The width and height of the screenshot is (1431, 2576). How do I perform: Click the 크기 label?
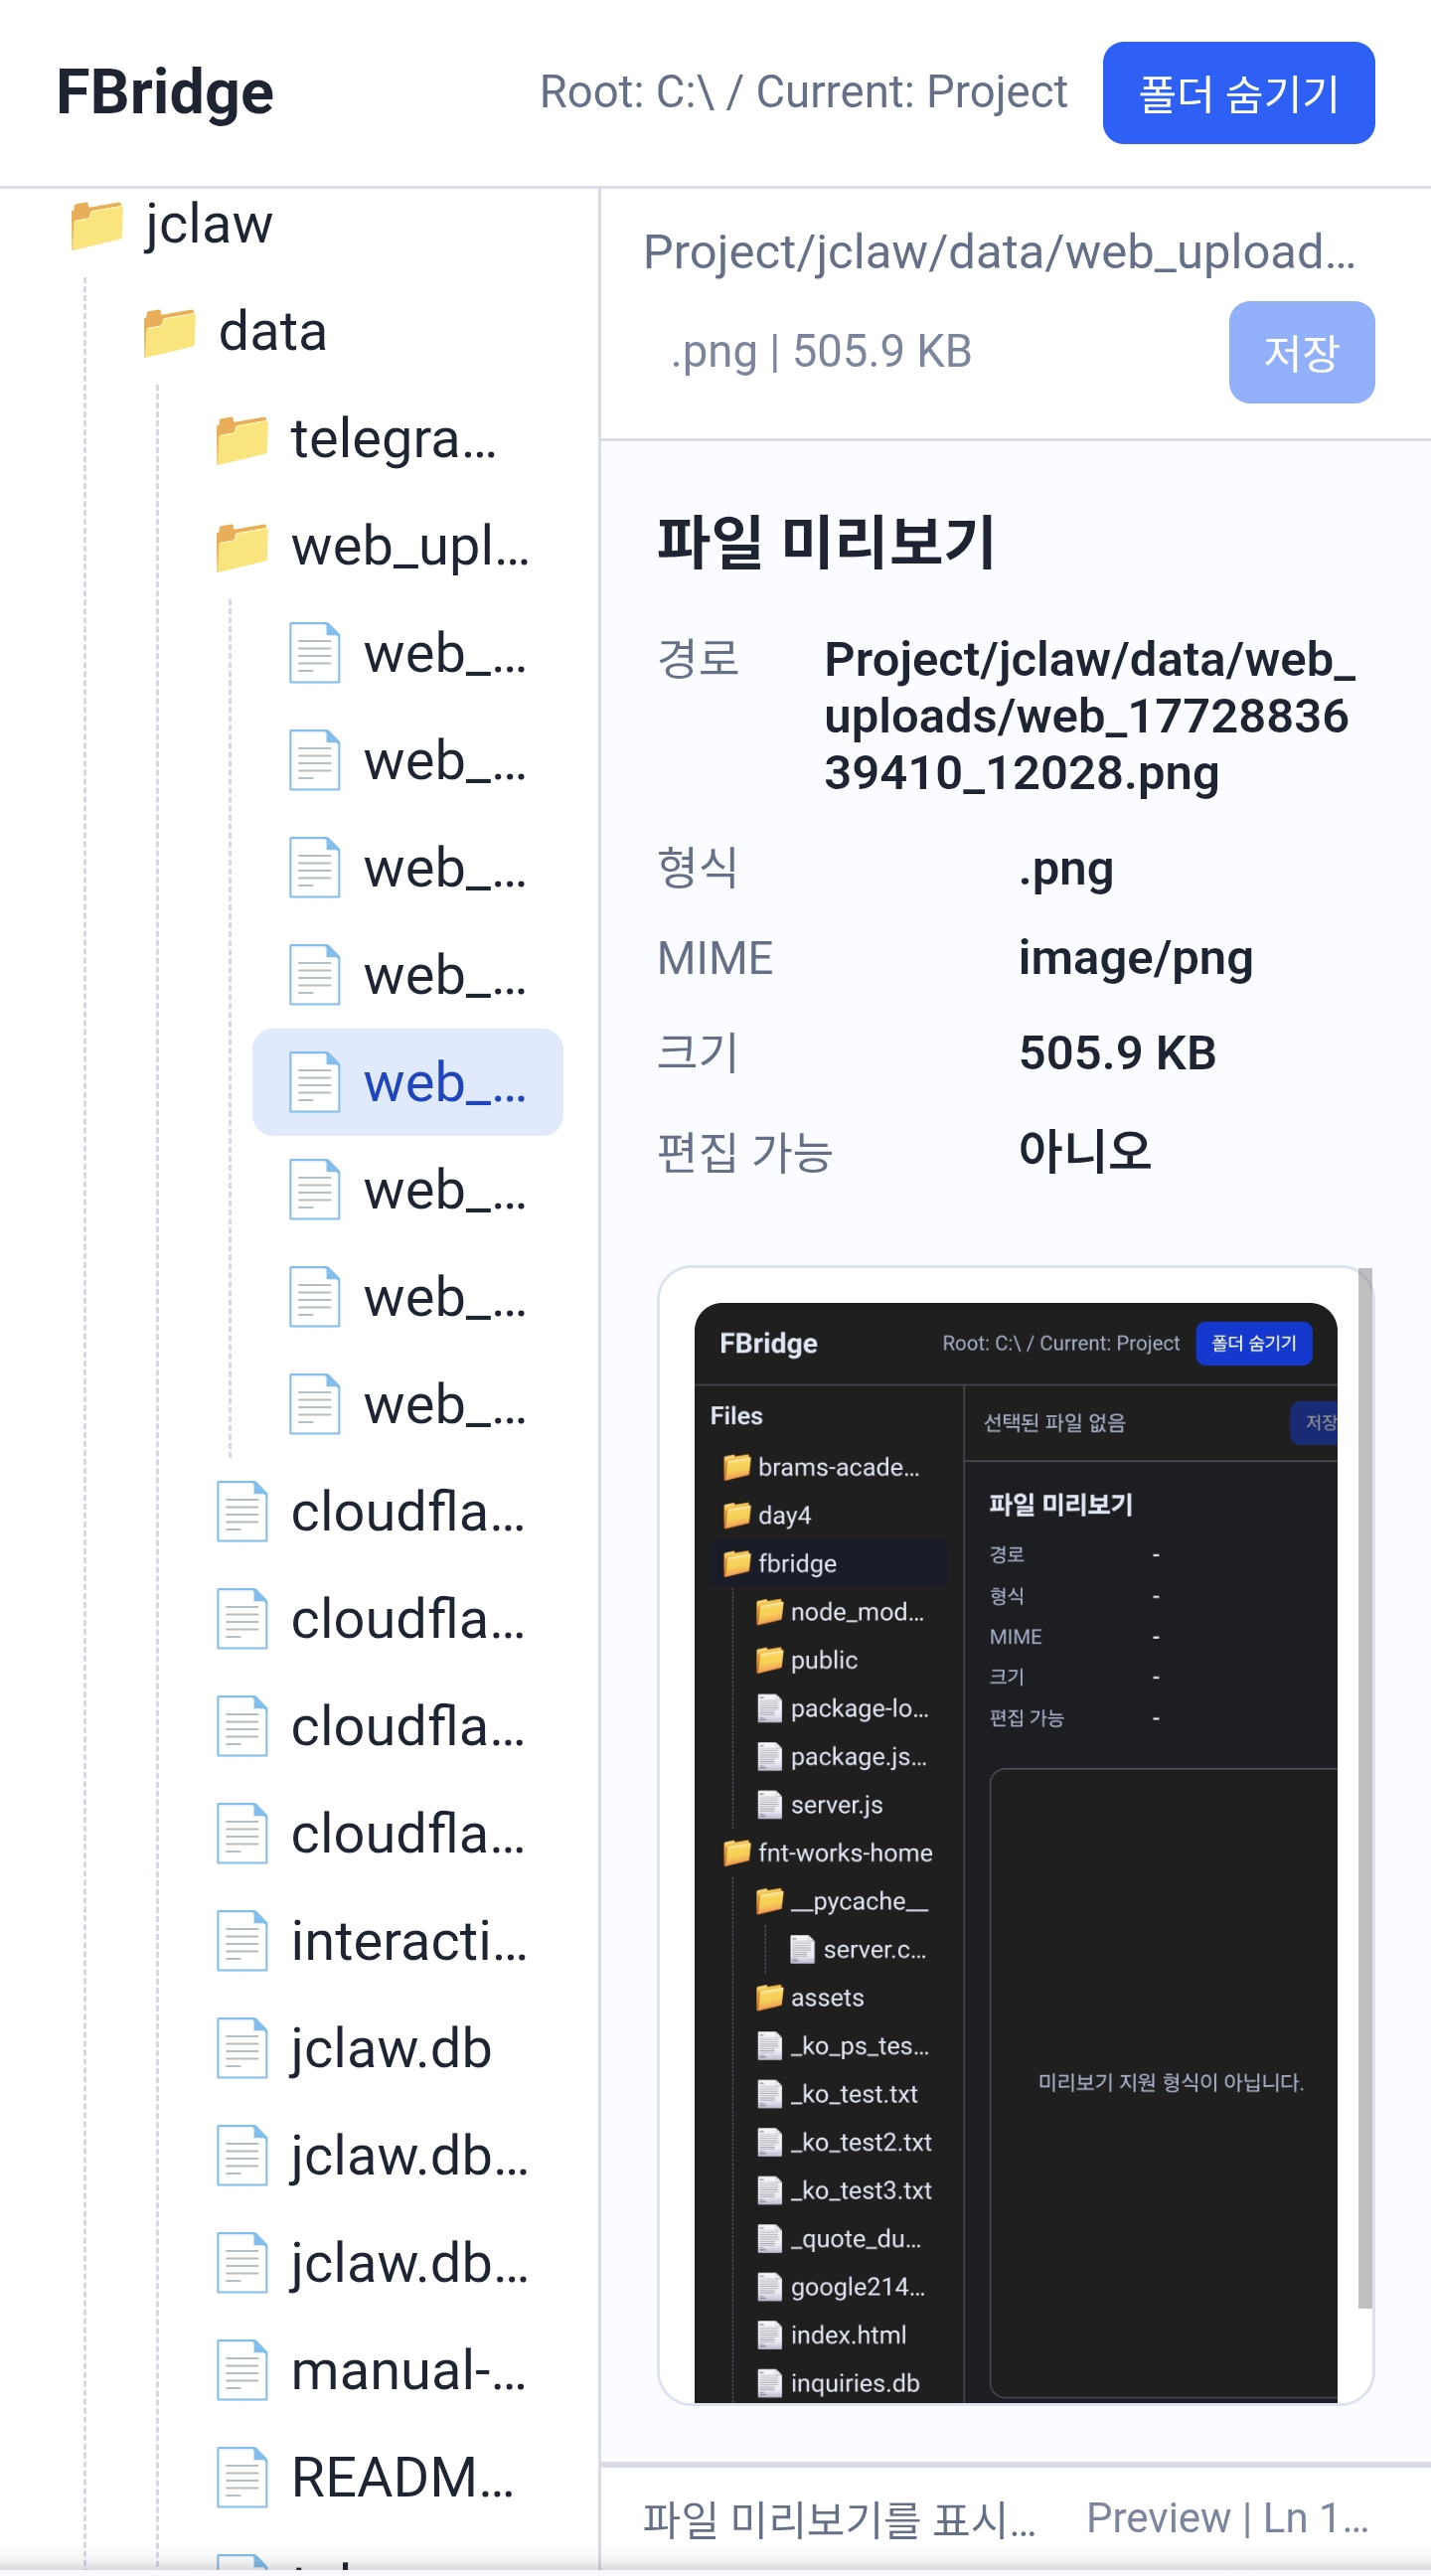pos(698,1053)
